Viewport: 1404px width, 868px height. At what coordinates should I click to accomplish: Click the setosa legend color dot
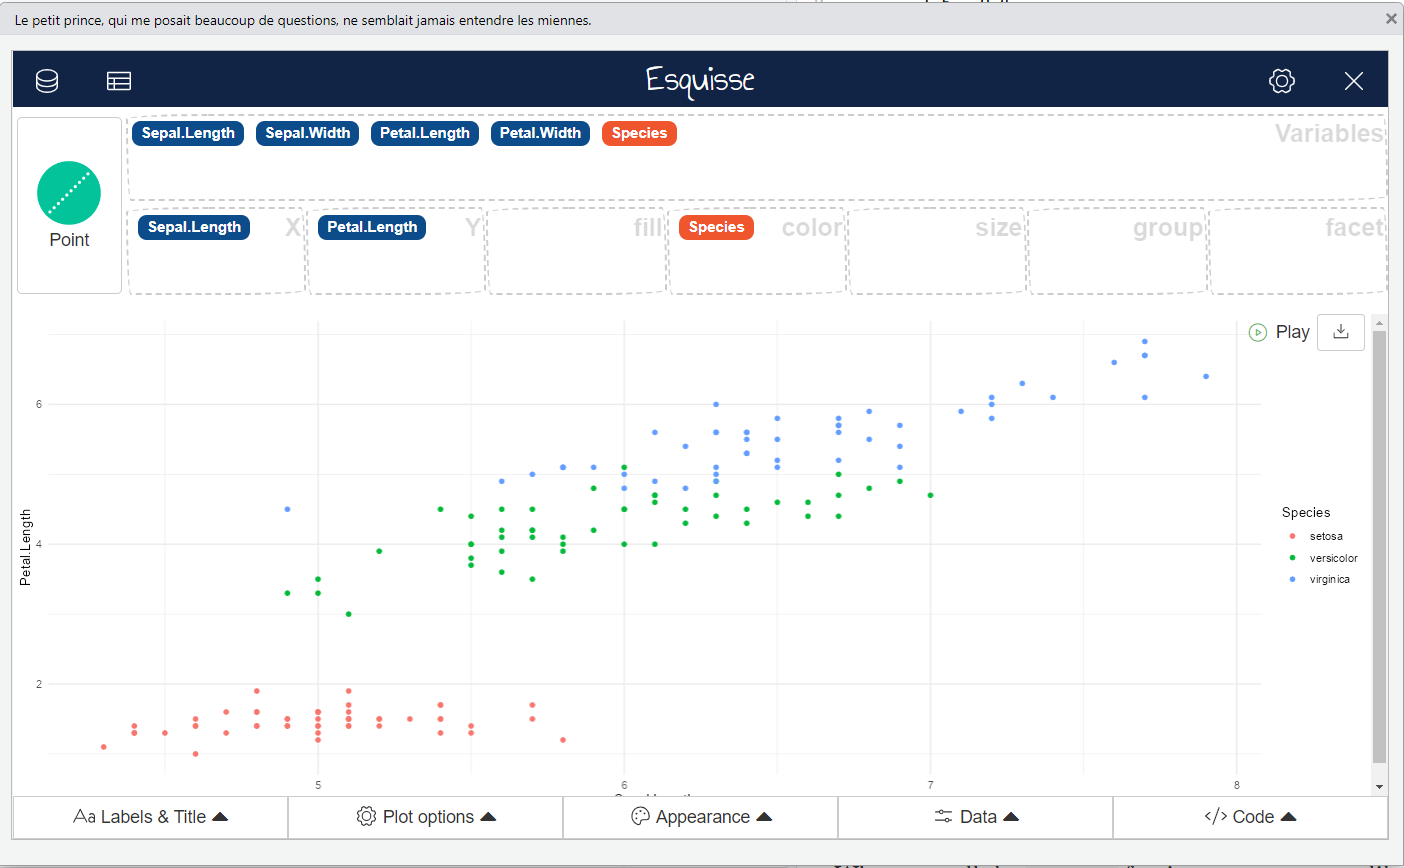pyautogui.click(x=1293, y=537)
